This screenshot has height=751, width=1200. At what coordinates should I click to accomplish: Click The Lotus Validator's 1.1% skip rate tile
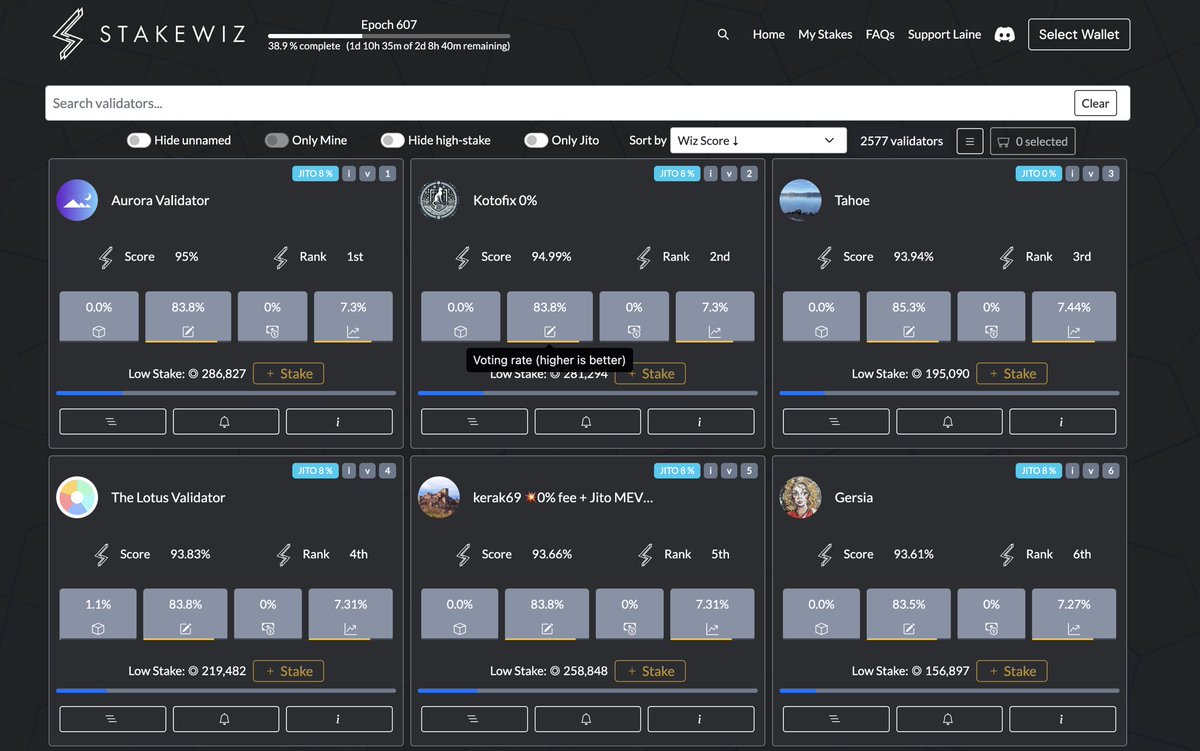pyautogui.click(x=98, y=614)
